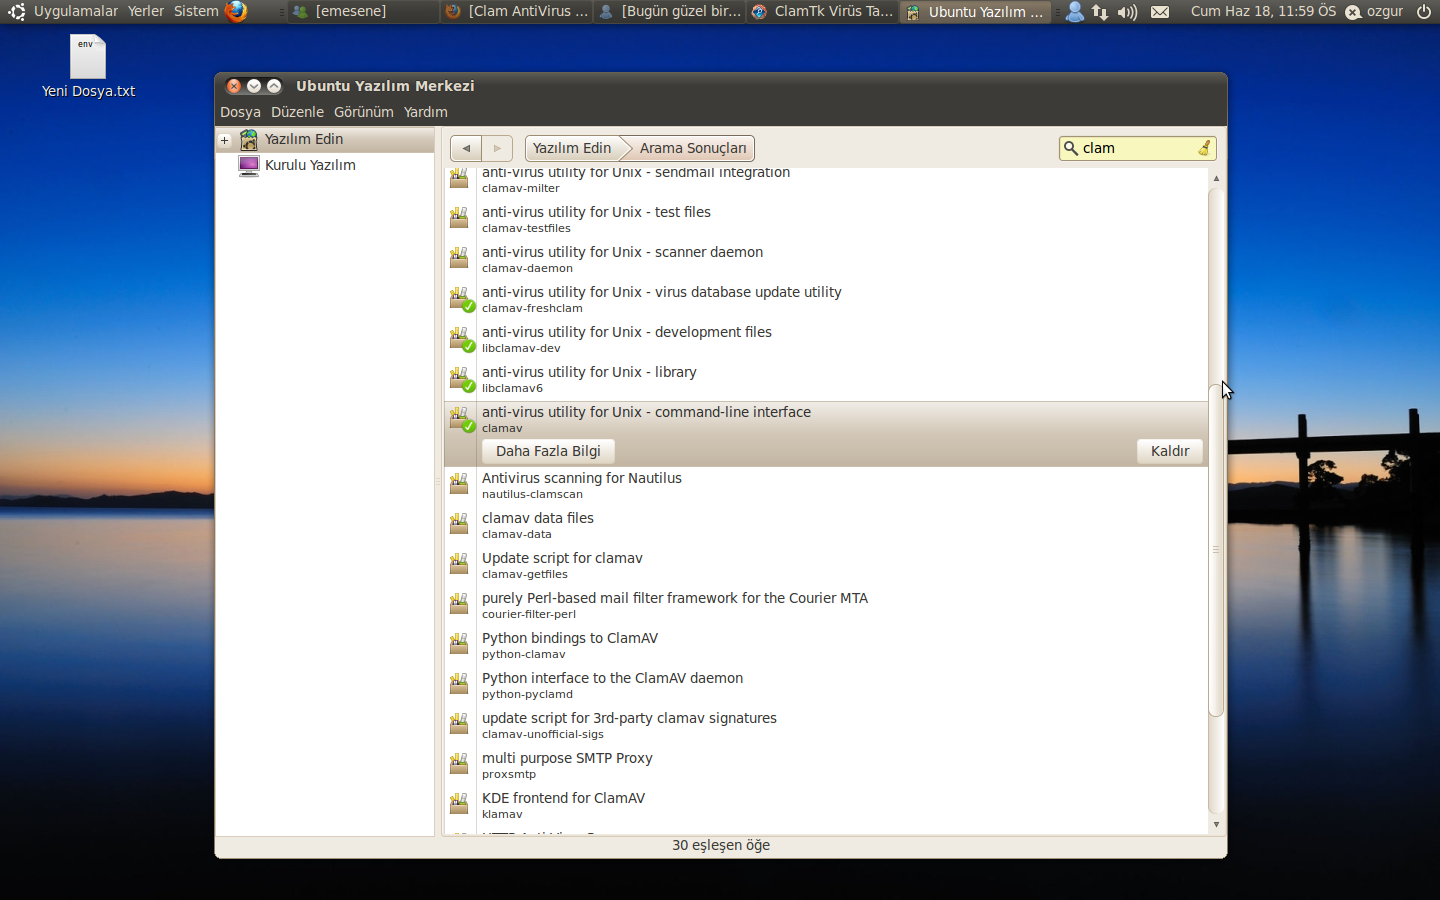This screenshot has width=1440, height=900.
Task: Open the mail indicator envelope icon
Action: tap(1159, 12)
